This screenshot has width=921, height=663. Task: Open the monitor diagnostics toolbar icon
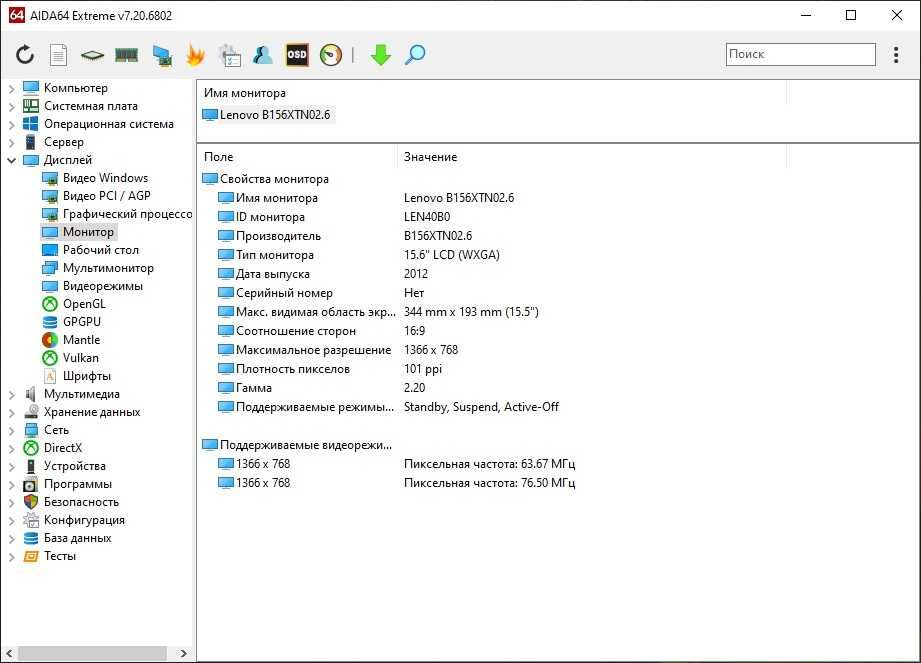162,55
